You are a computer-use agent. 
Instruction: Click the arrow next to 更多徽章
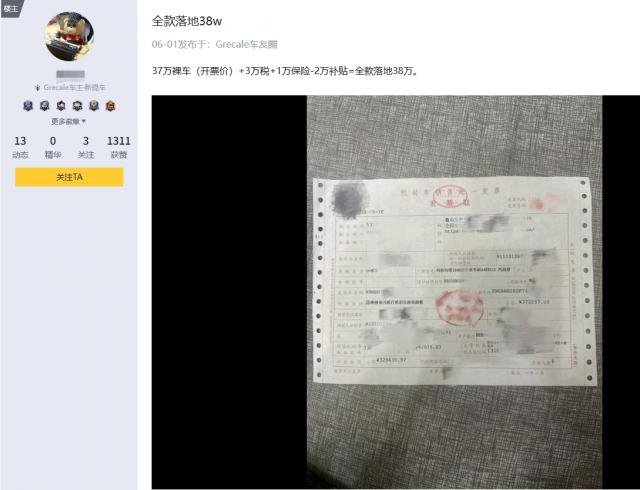84,121
